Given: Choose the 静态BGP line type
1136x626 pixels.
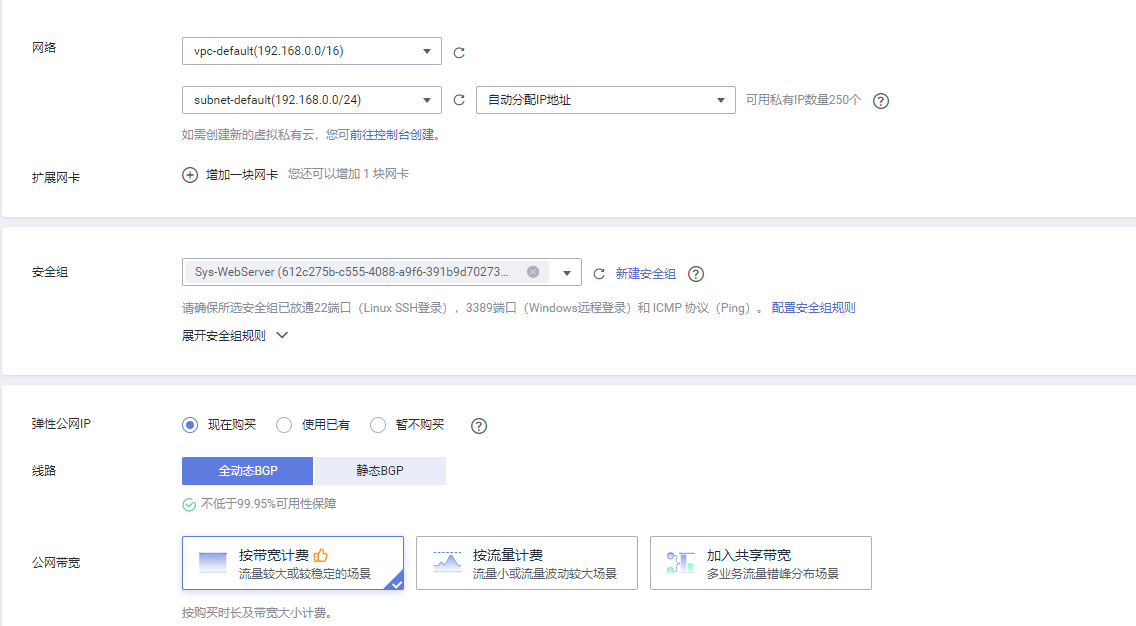Looking at the screenshot, I should tap(380, 471).
